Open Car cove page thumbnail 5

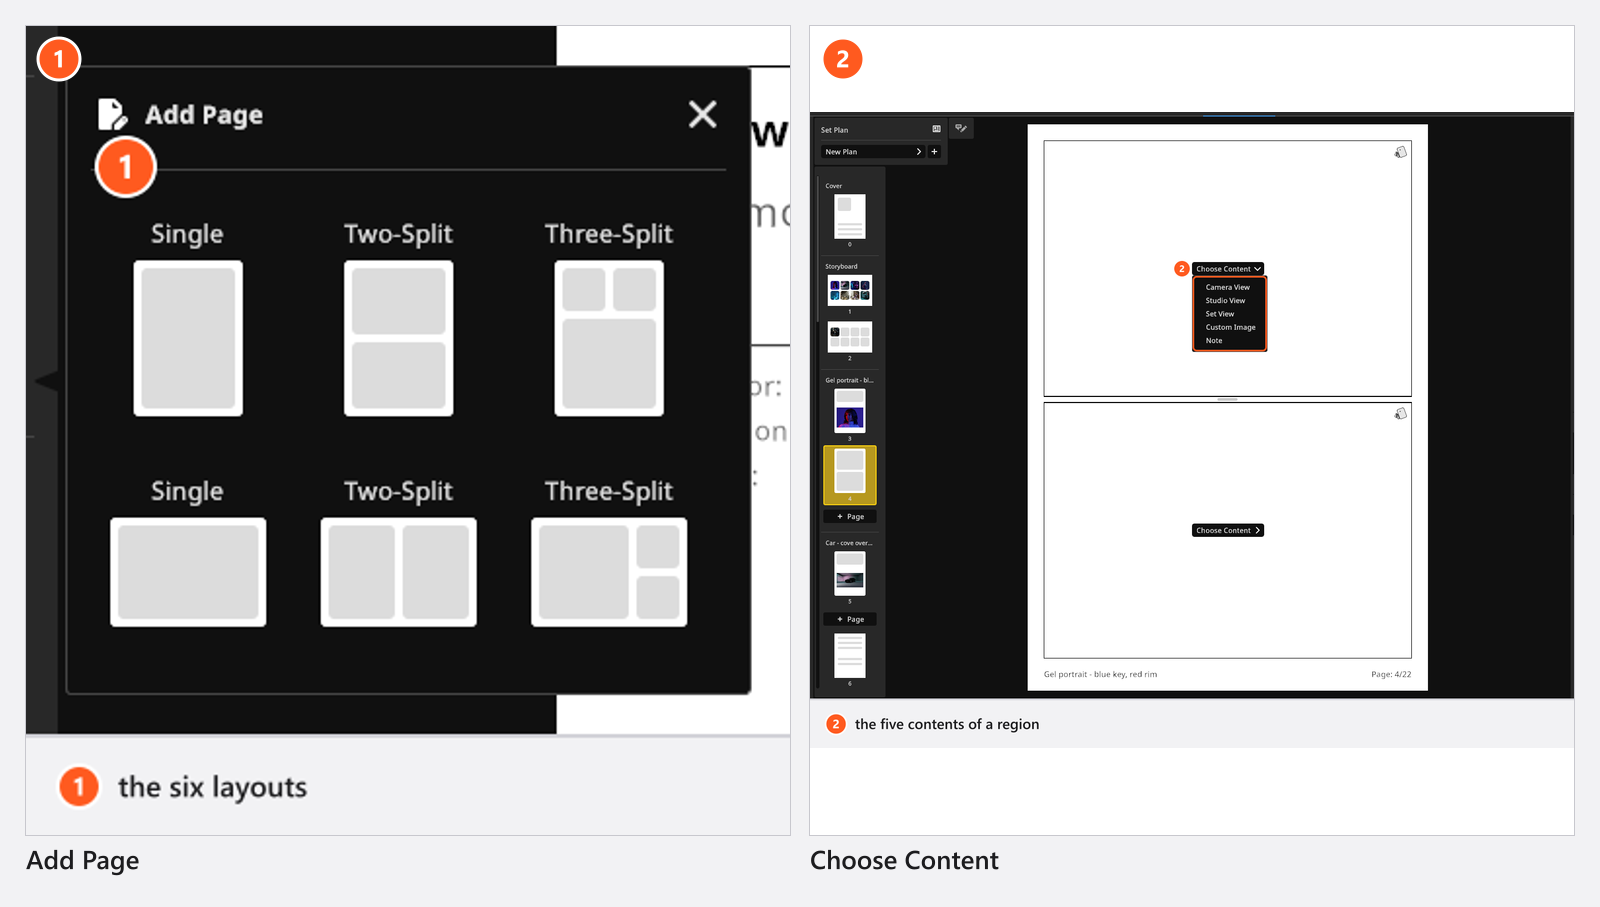pyautogui.click(x=850, y=574)
